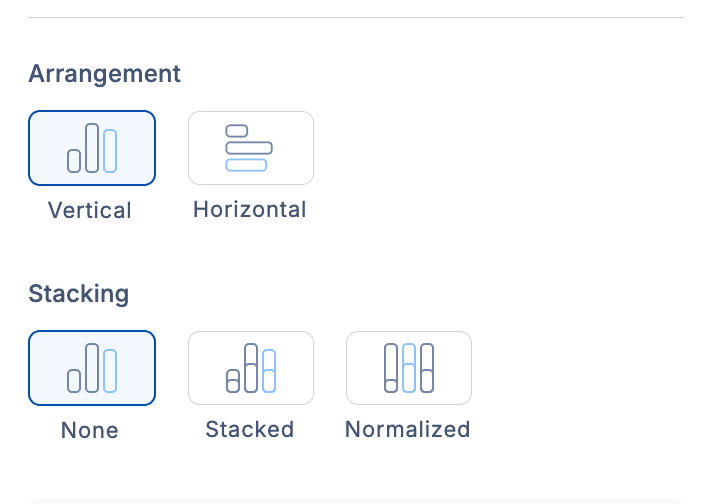Click the Normalized text label
The image size is (710, 504).
[x=407, y=430]
